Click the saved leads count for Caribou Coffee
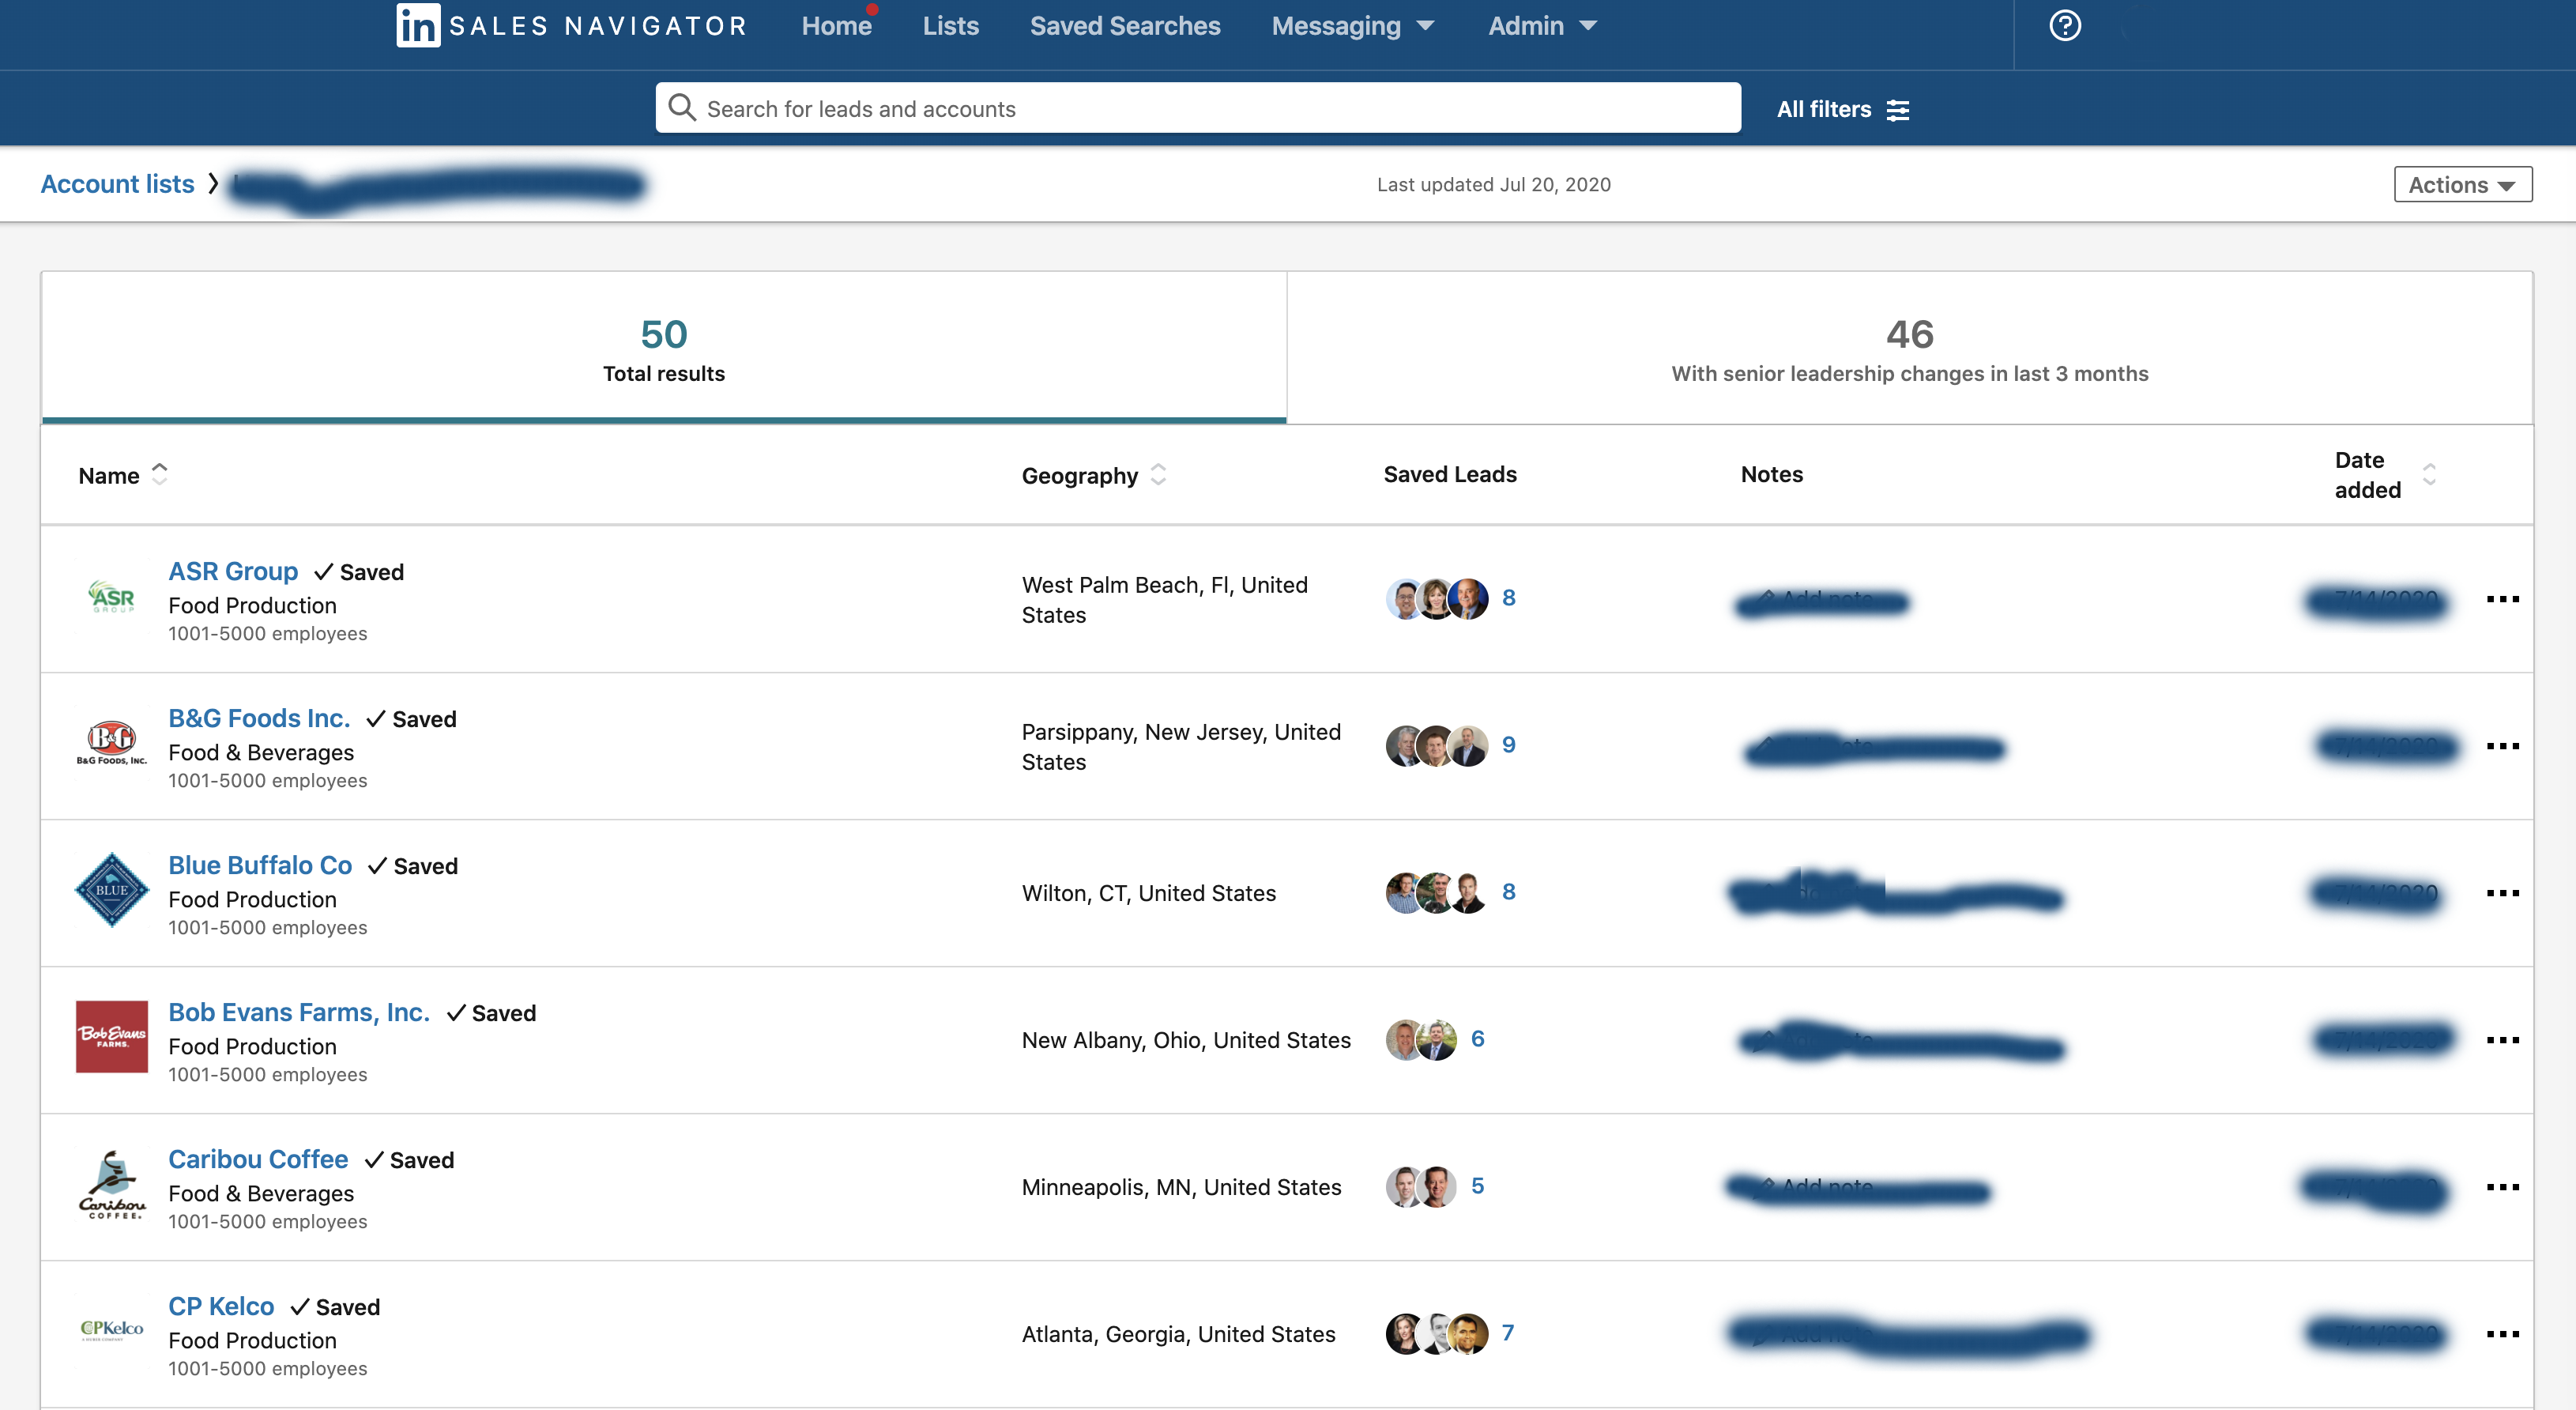Image resolution: width=2576 pixels, height=1410 pixels. click(x=1477, y=1186)
